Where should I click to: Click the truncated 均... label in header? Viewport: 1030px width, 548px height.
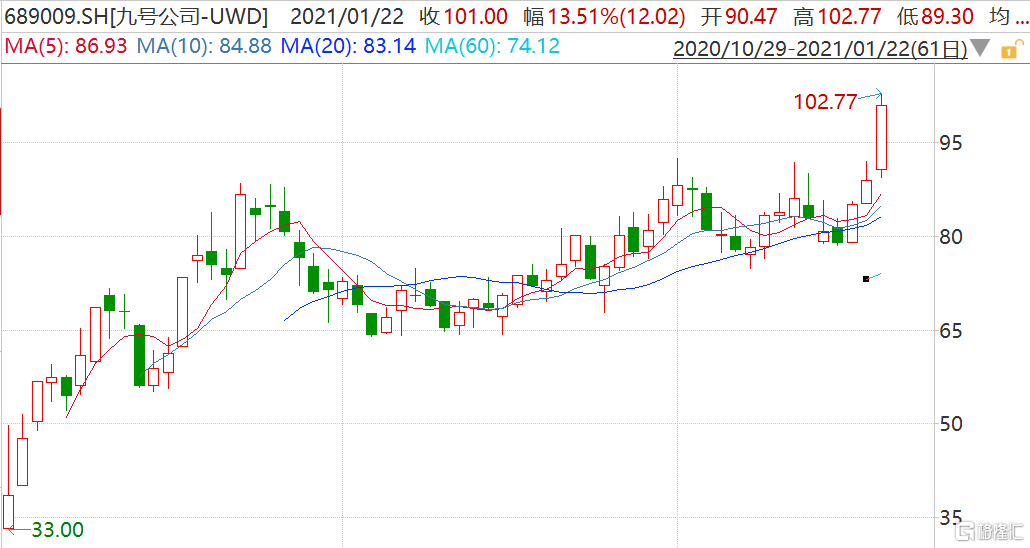click(1008, 16)
